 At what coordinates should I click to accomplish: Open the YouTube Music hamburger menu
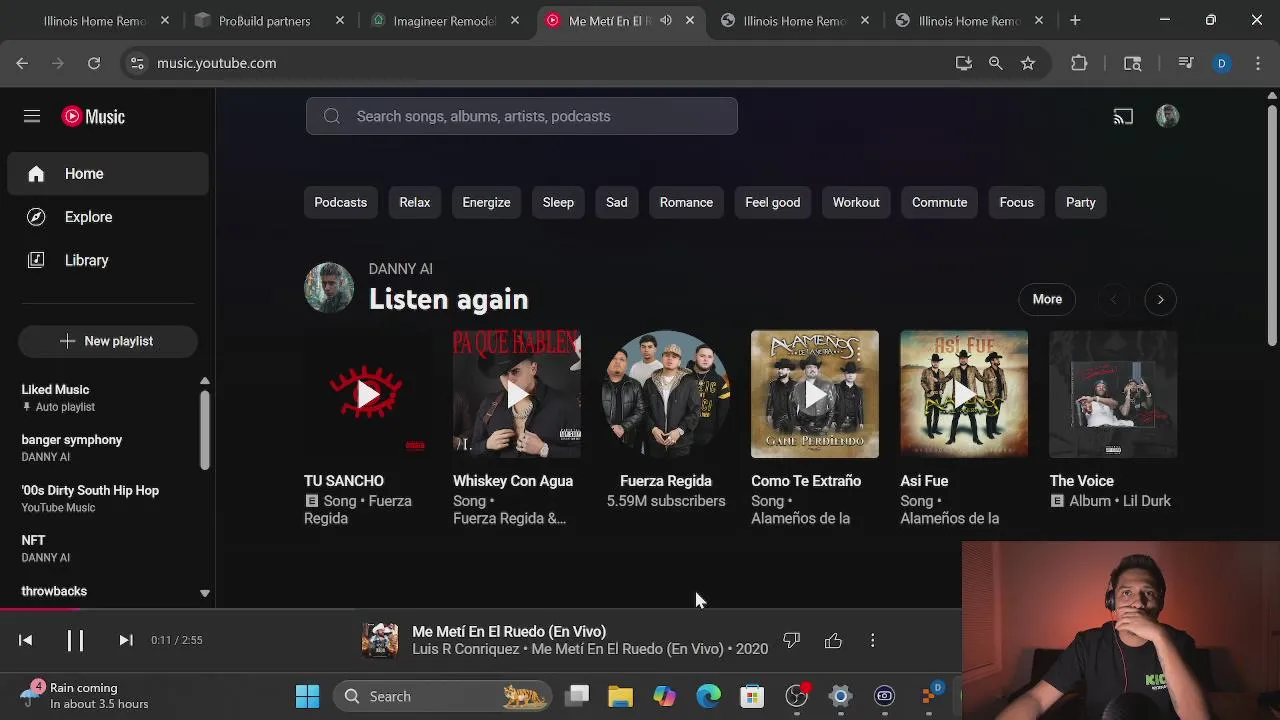pos(32,116)
